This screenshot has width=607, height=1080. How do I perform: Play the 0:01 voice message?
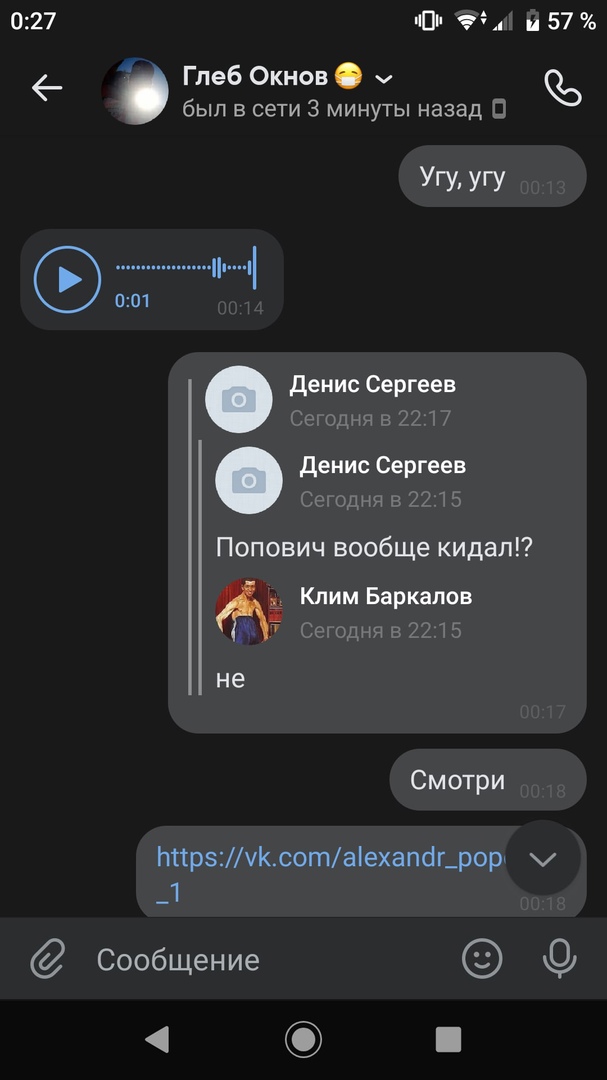[68, 280]
